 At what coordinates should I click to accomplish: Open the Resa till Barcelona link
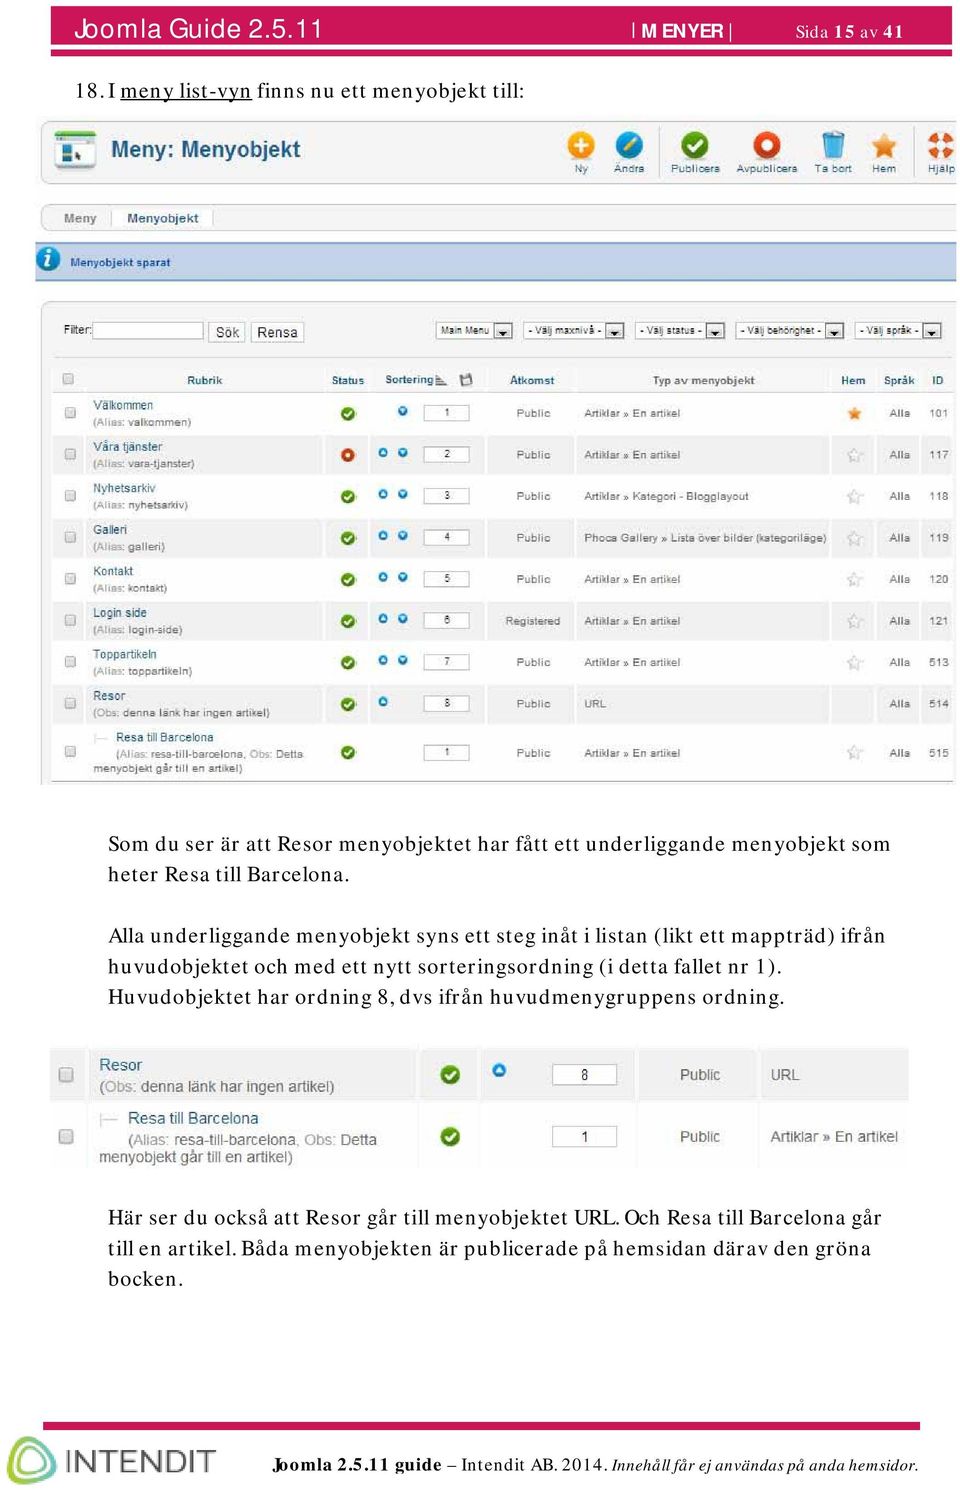click(164, 737)
